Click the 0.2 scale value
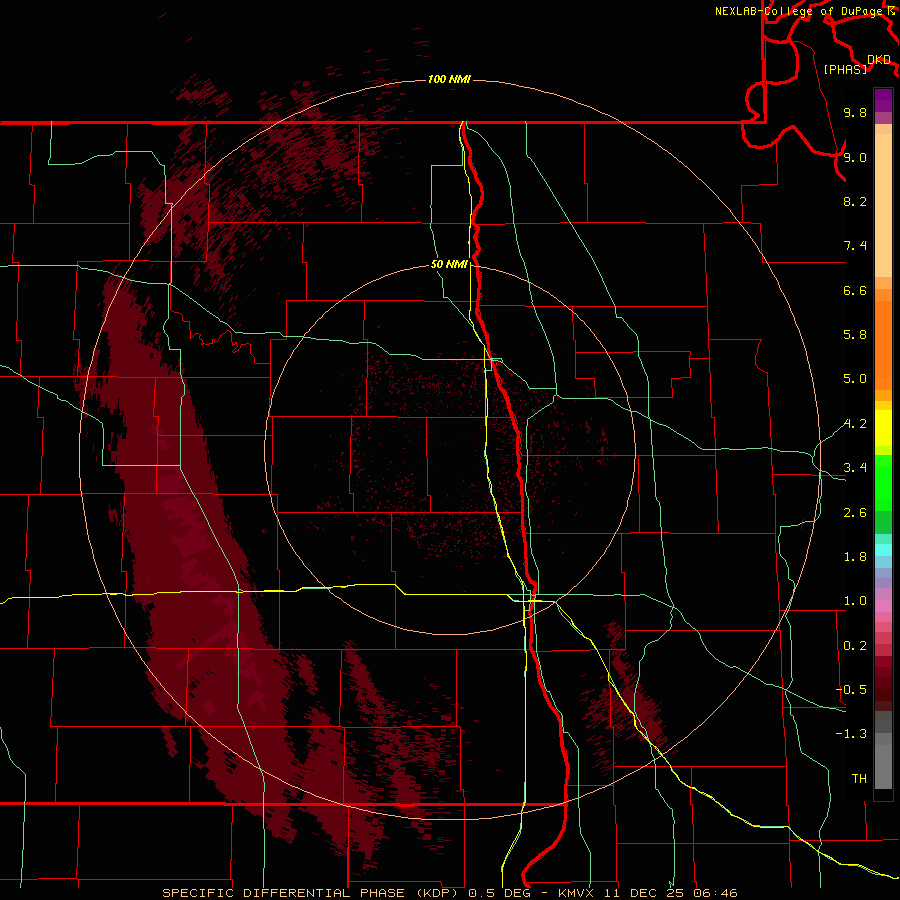The height and width of the screenshot is (900, 900). pyautogui.click(x=855, y=646)
